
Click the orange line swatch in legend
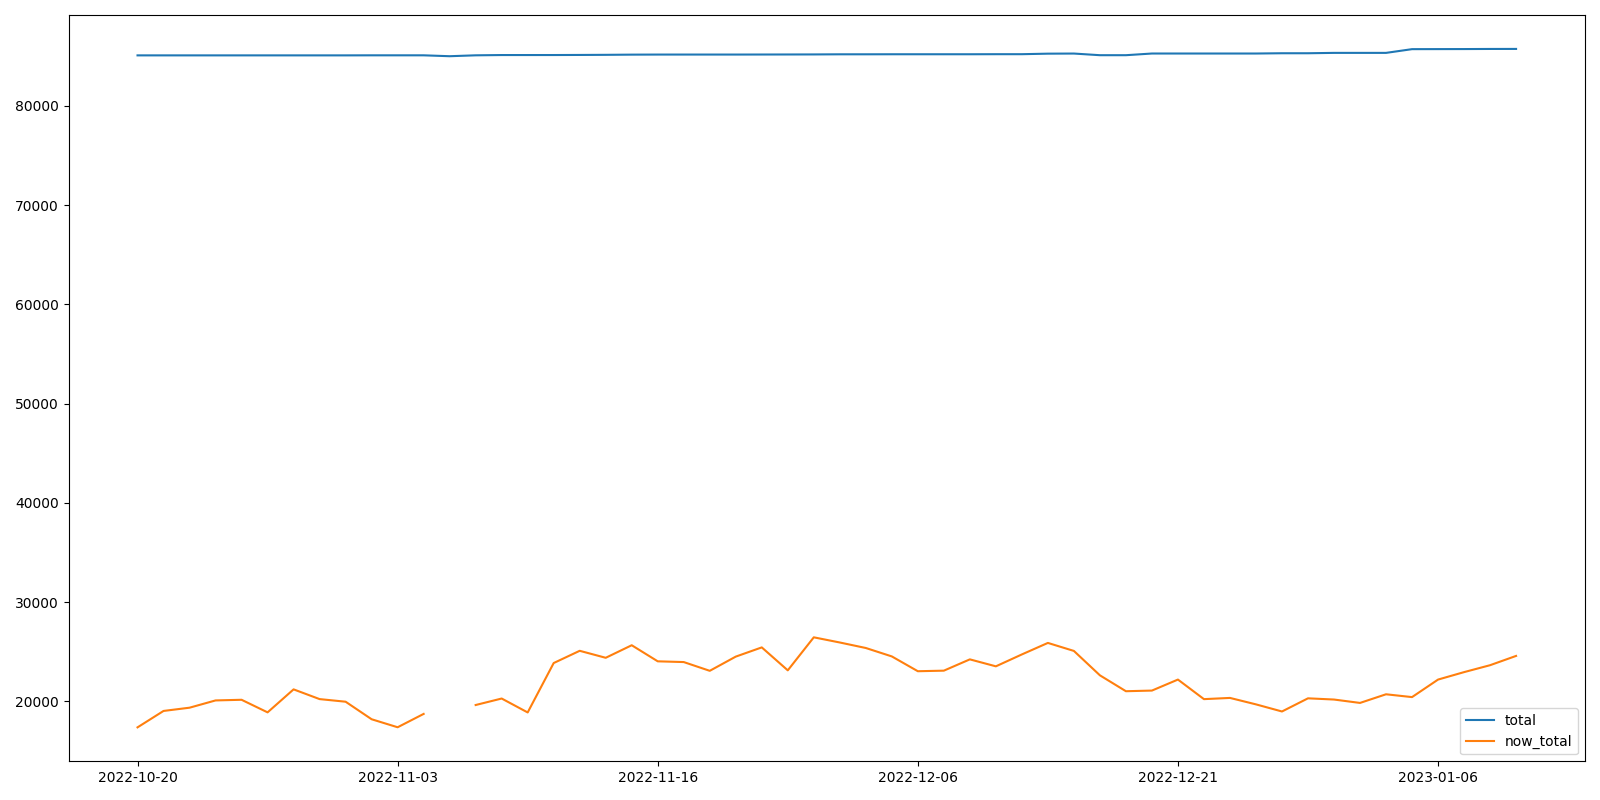[1480, 741]
